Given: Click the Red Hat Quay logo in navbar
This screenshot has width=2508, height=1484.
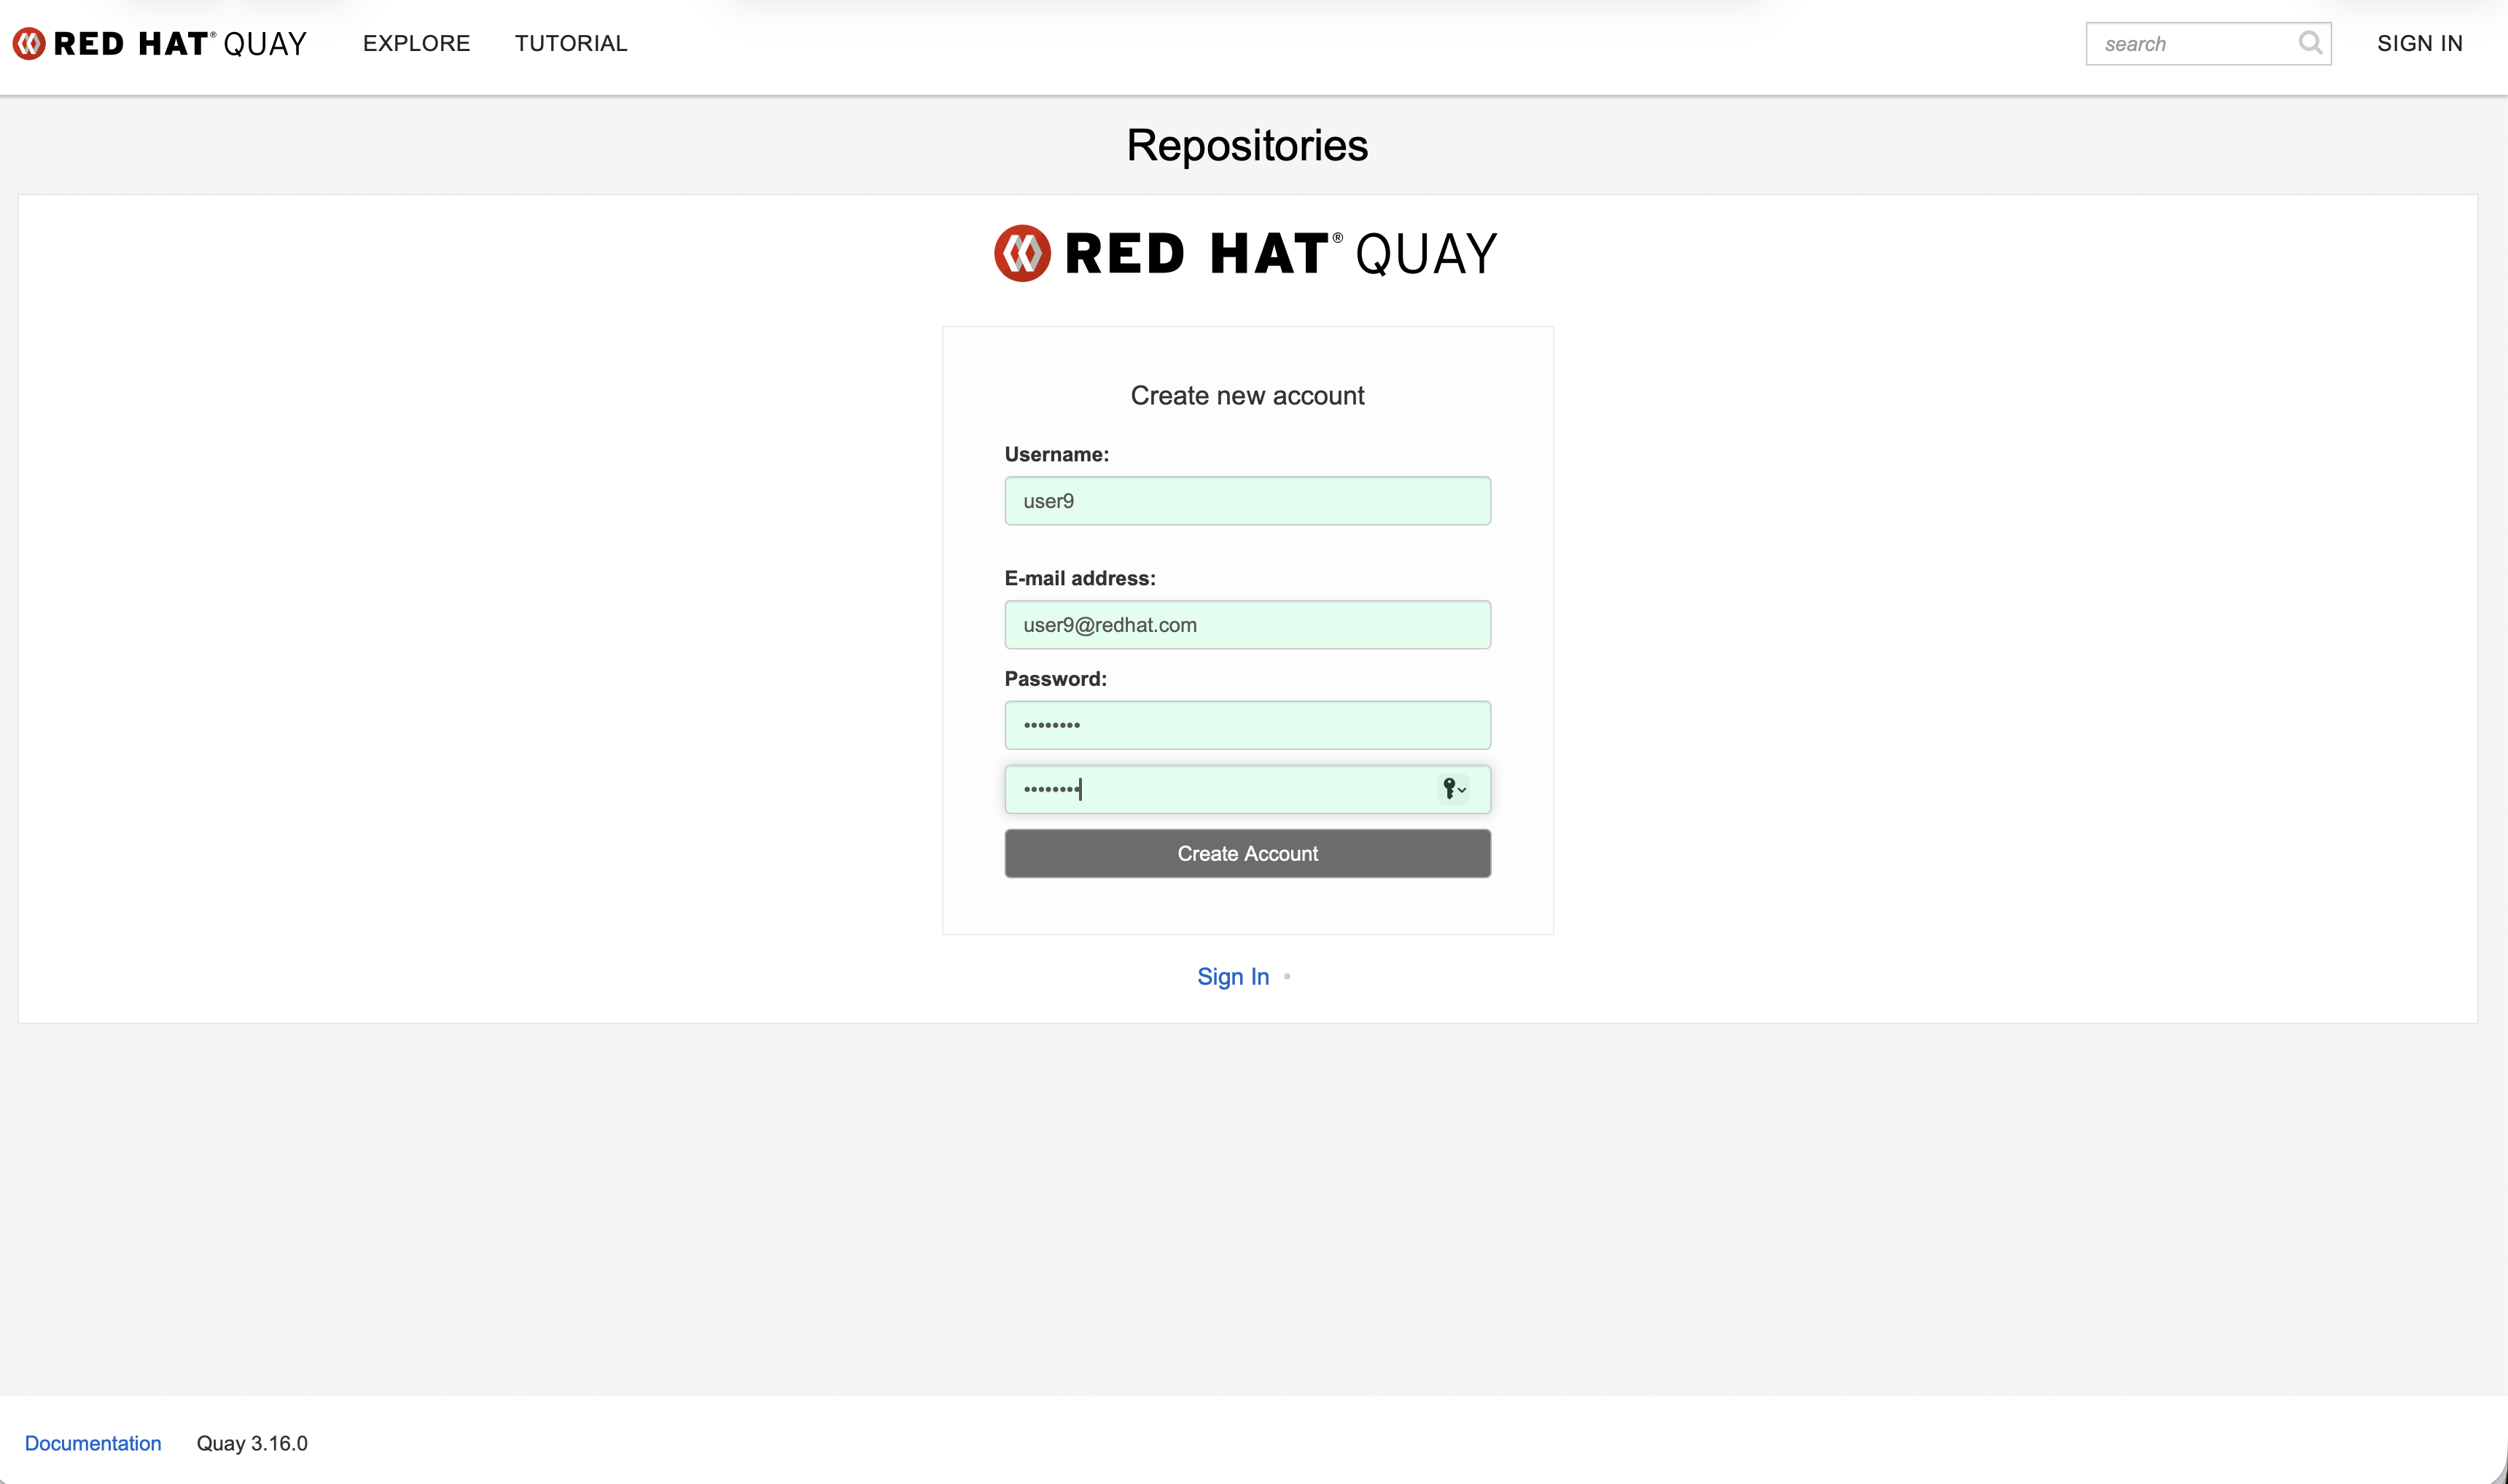Looking at the screenshot, I should (160, 44).
